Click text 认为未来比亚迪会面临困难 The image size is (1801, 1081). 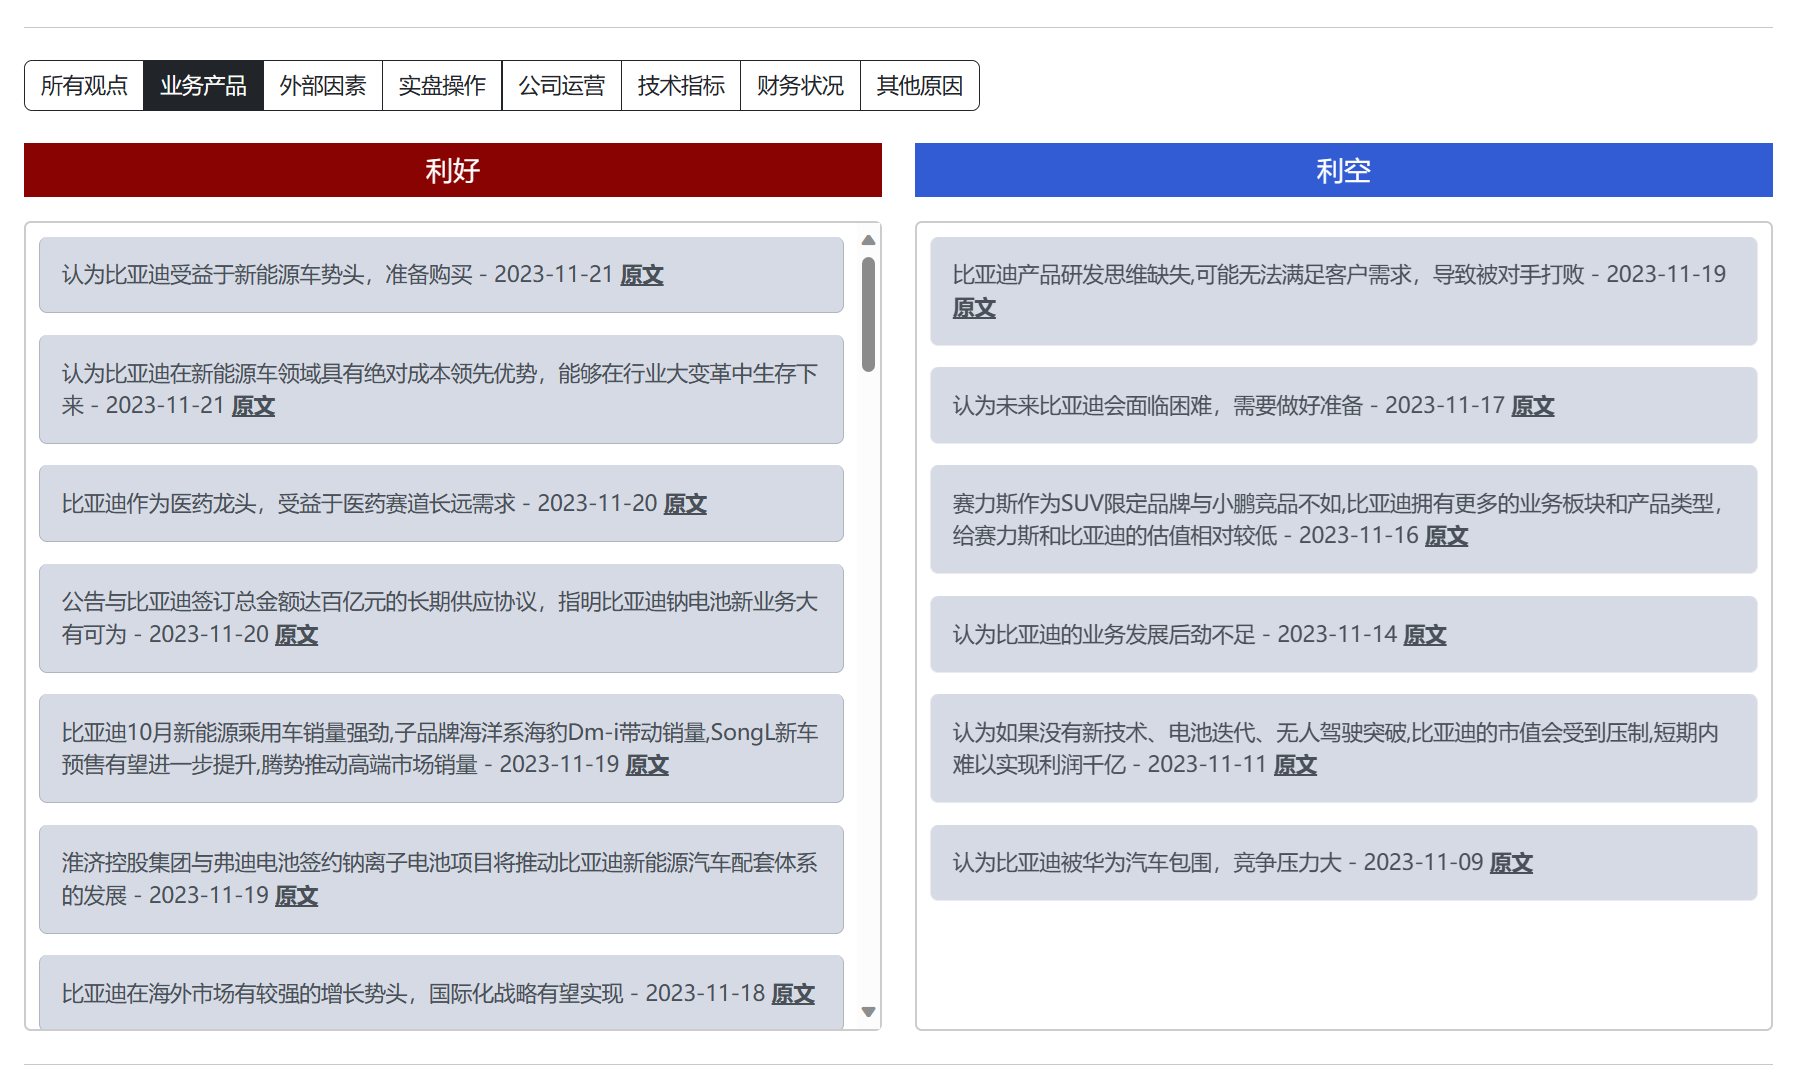tap(1082, 406)
